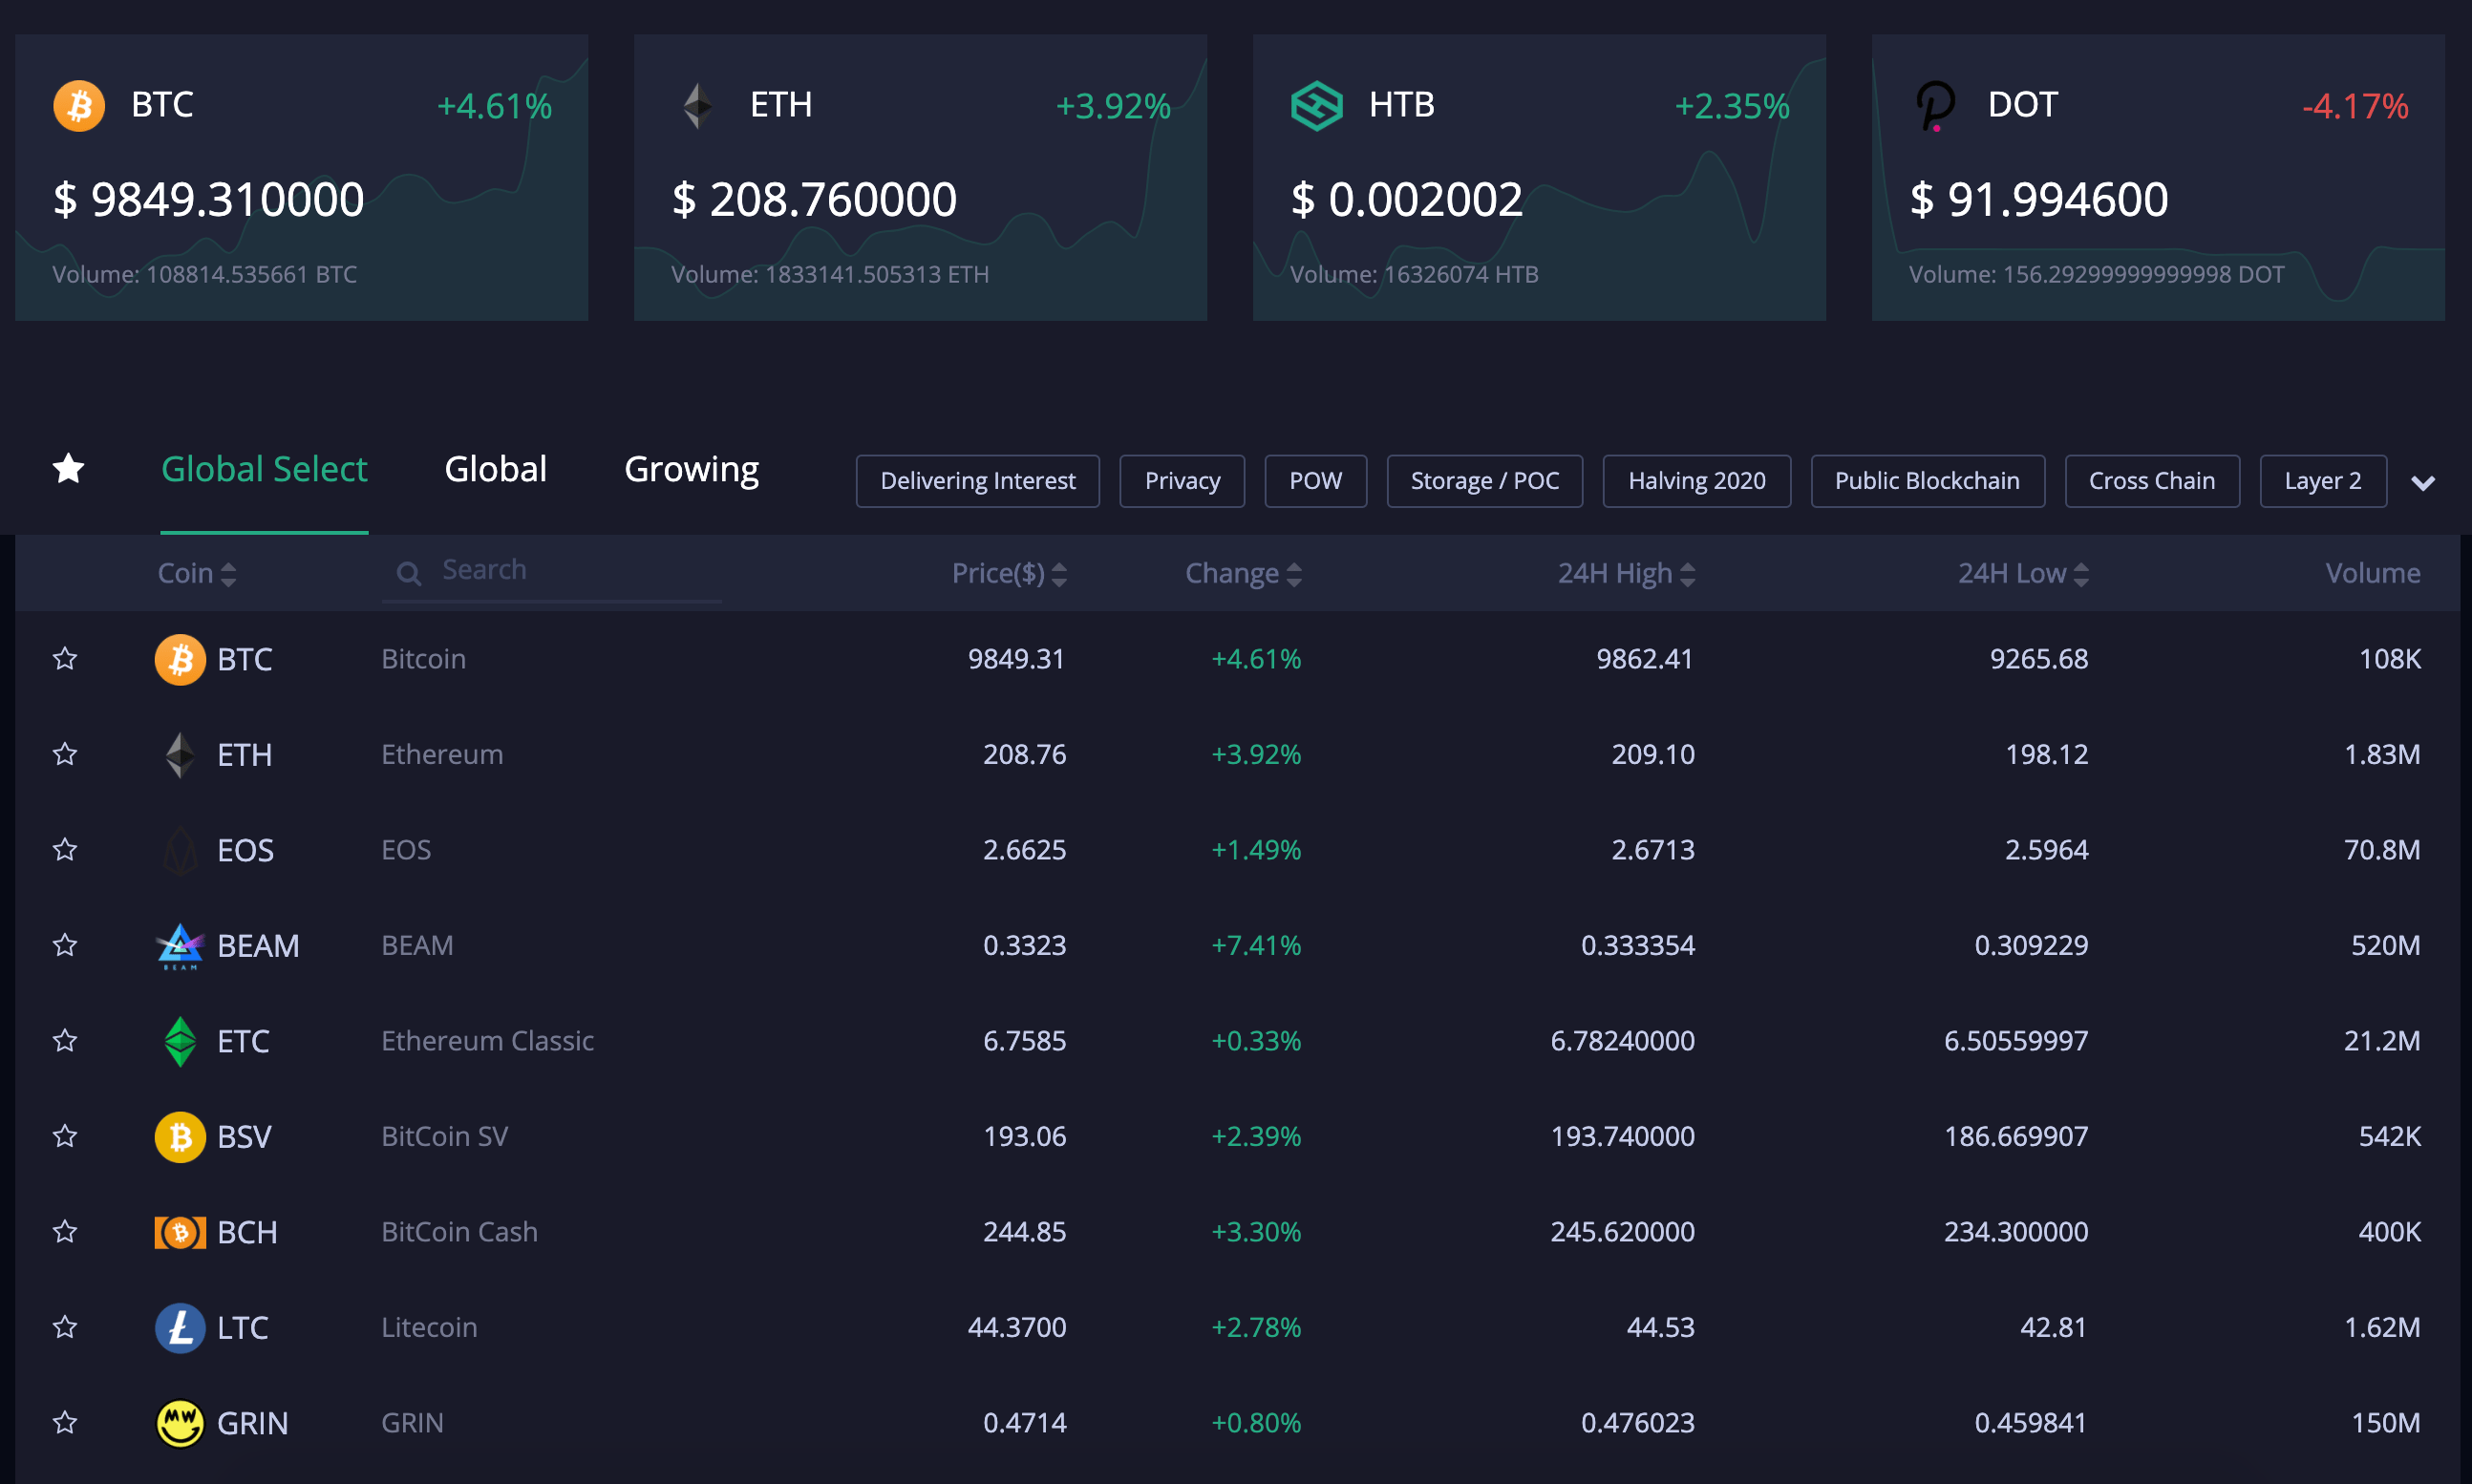This screenshot has height=1484, width=2472.
Task: Favorite LTC with its star toggle
Action: [x=65, y=1326]
